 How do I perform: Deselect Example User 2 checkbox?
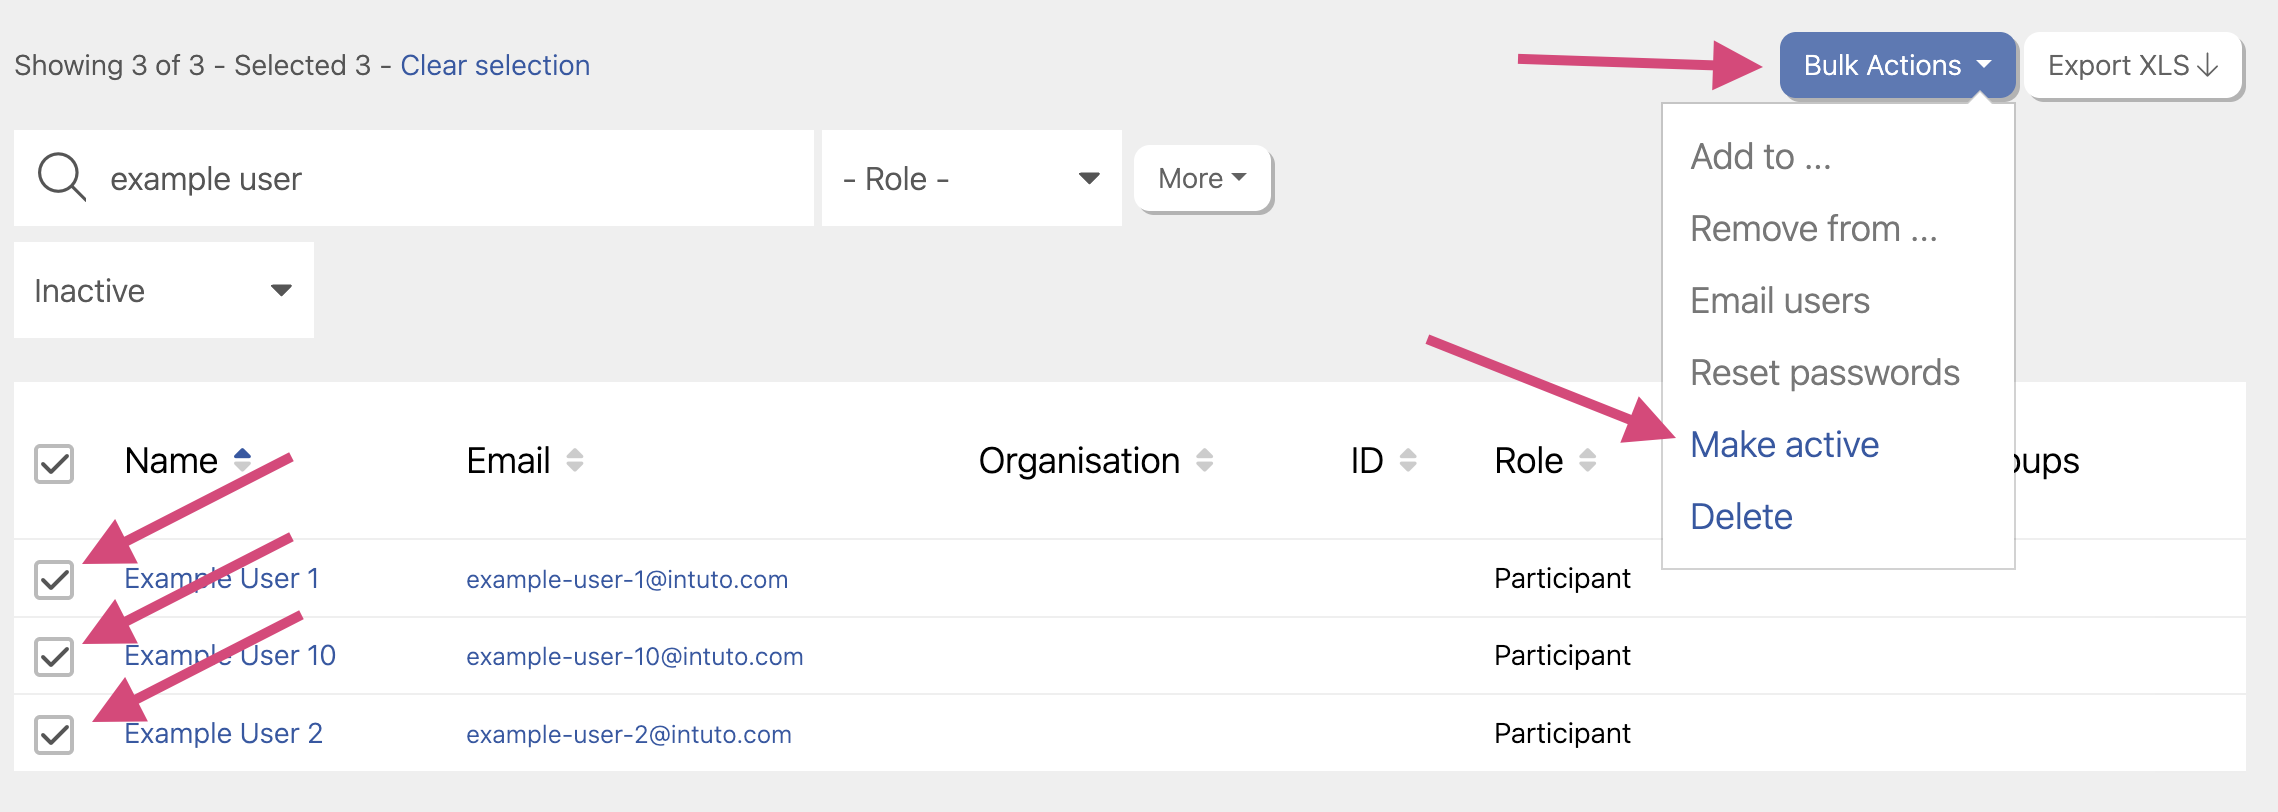pos(54,735)
